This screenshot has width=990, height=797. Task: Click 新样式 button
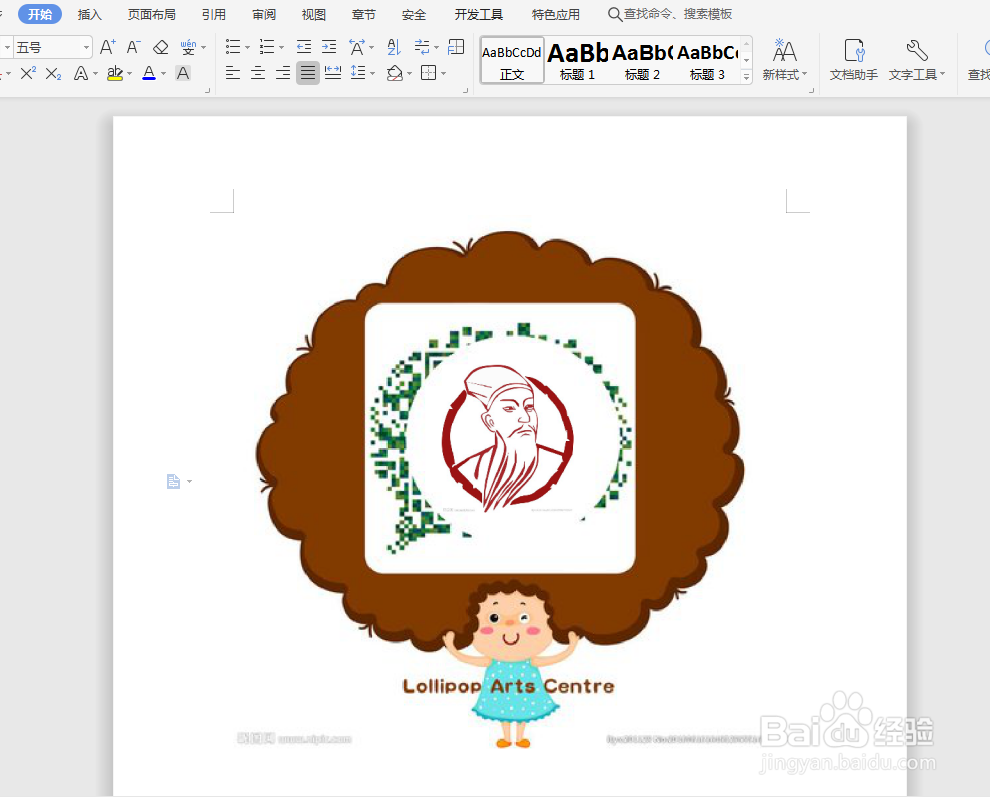[x=785, y=59]
